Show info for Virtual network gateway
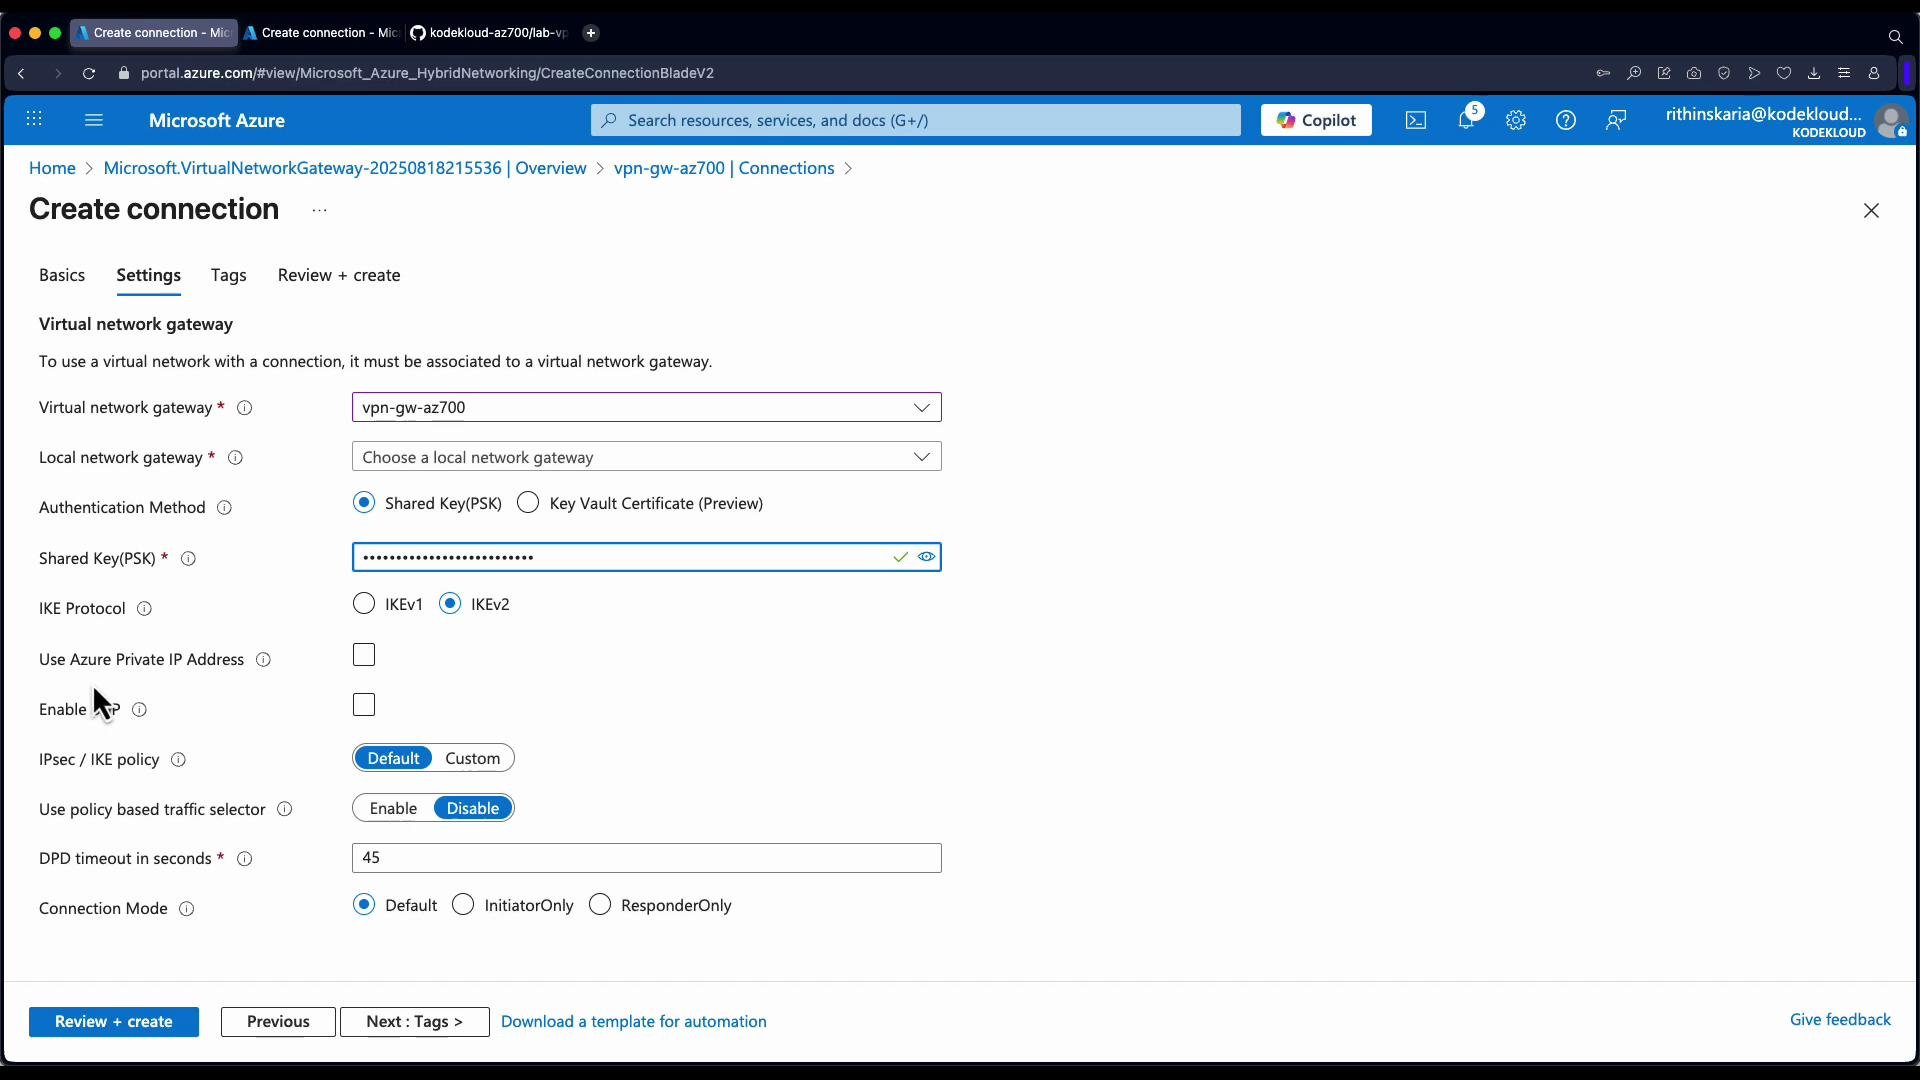 pyautogui.click(x=244, y=408)
